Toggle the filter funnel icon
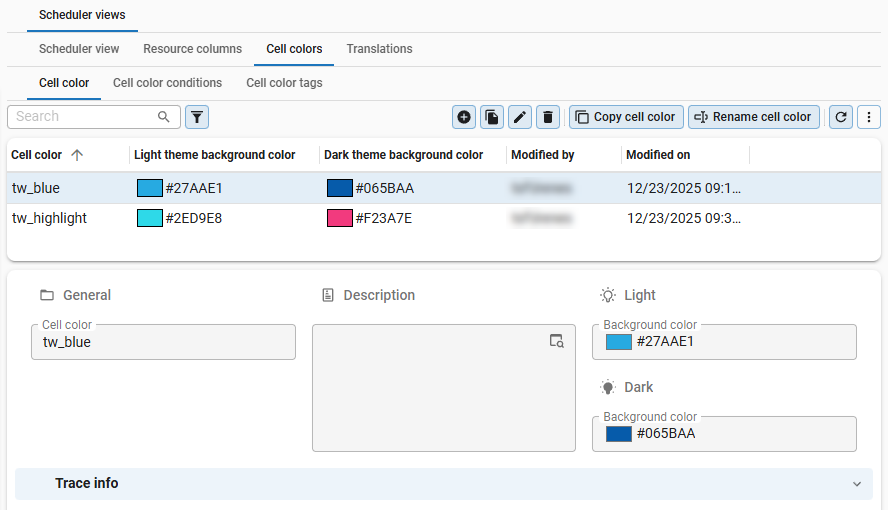Screen dimensions: 888x510 coord(198,117)
